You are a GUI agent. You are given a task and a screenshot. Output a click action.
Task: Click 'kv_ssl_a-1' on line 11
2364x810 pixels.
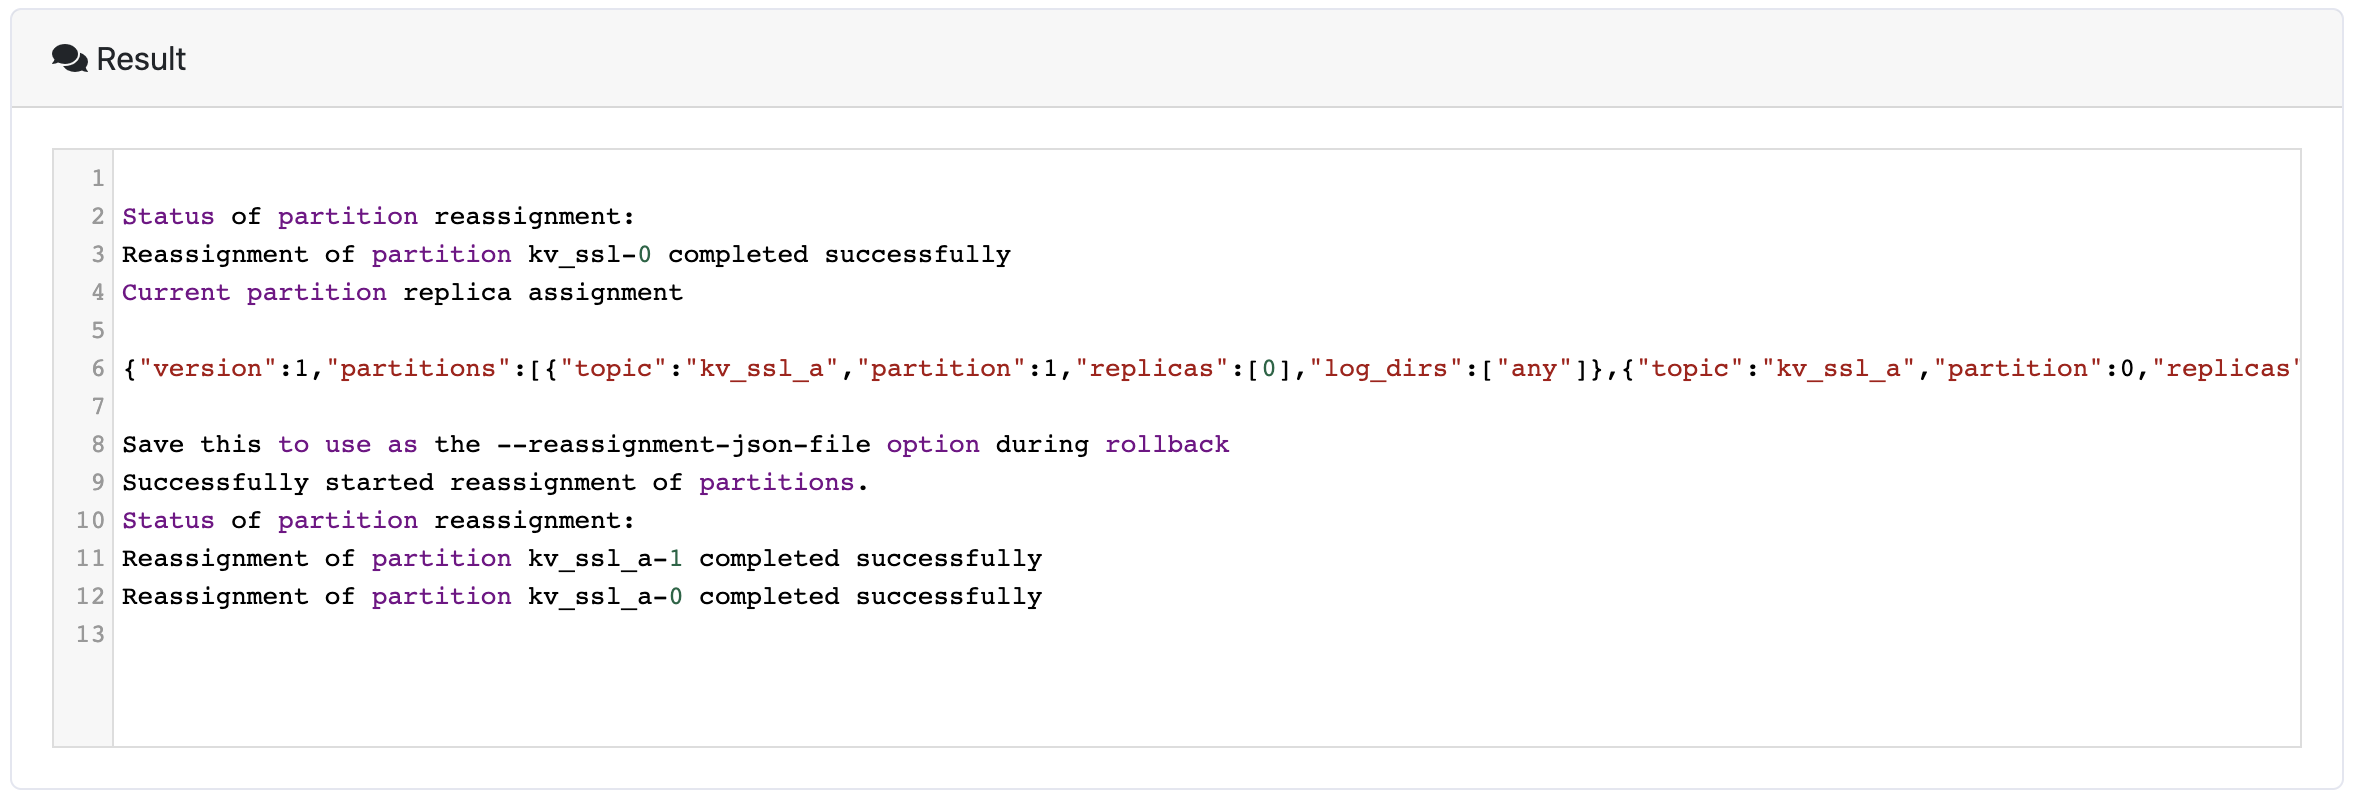(x=606, y=558)
